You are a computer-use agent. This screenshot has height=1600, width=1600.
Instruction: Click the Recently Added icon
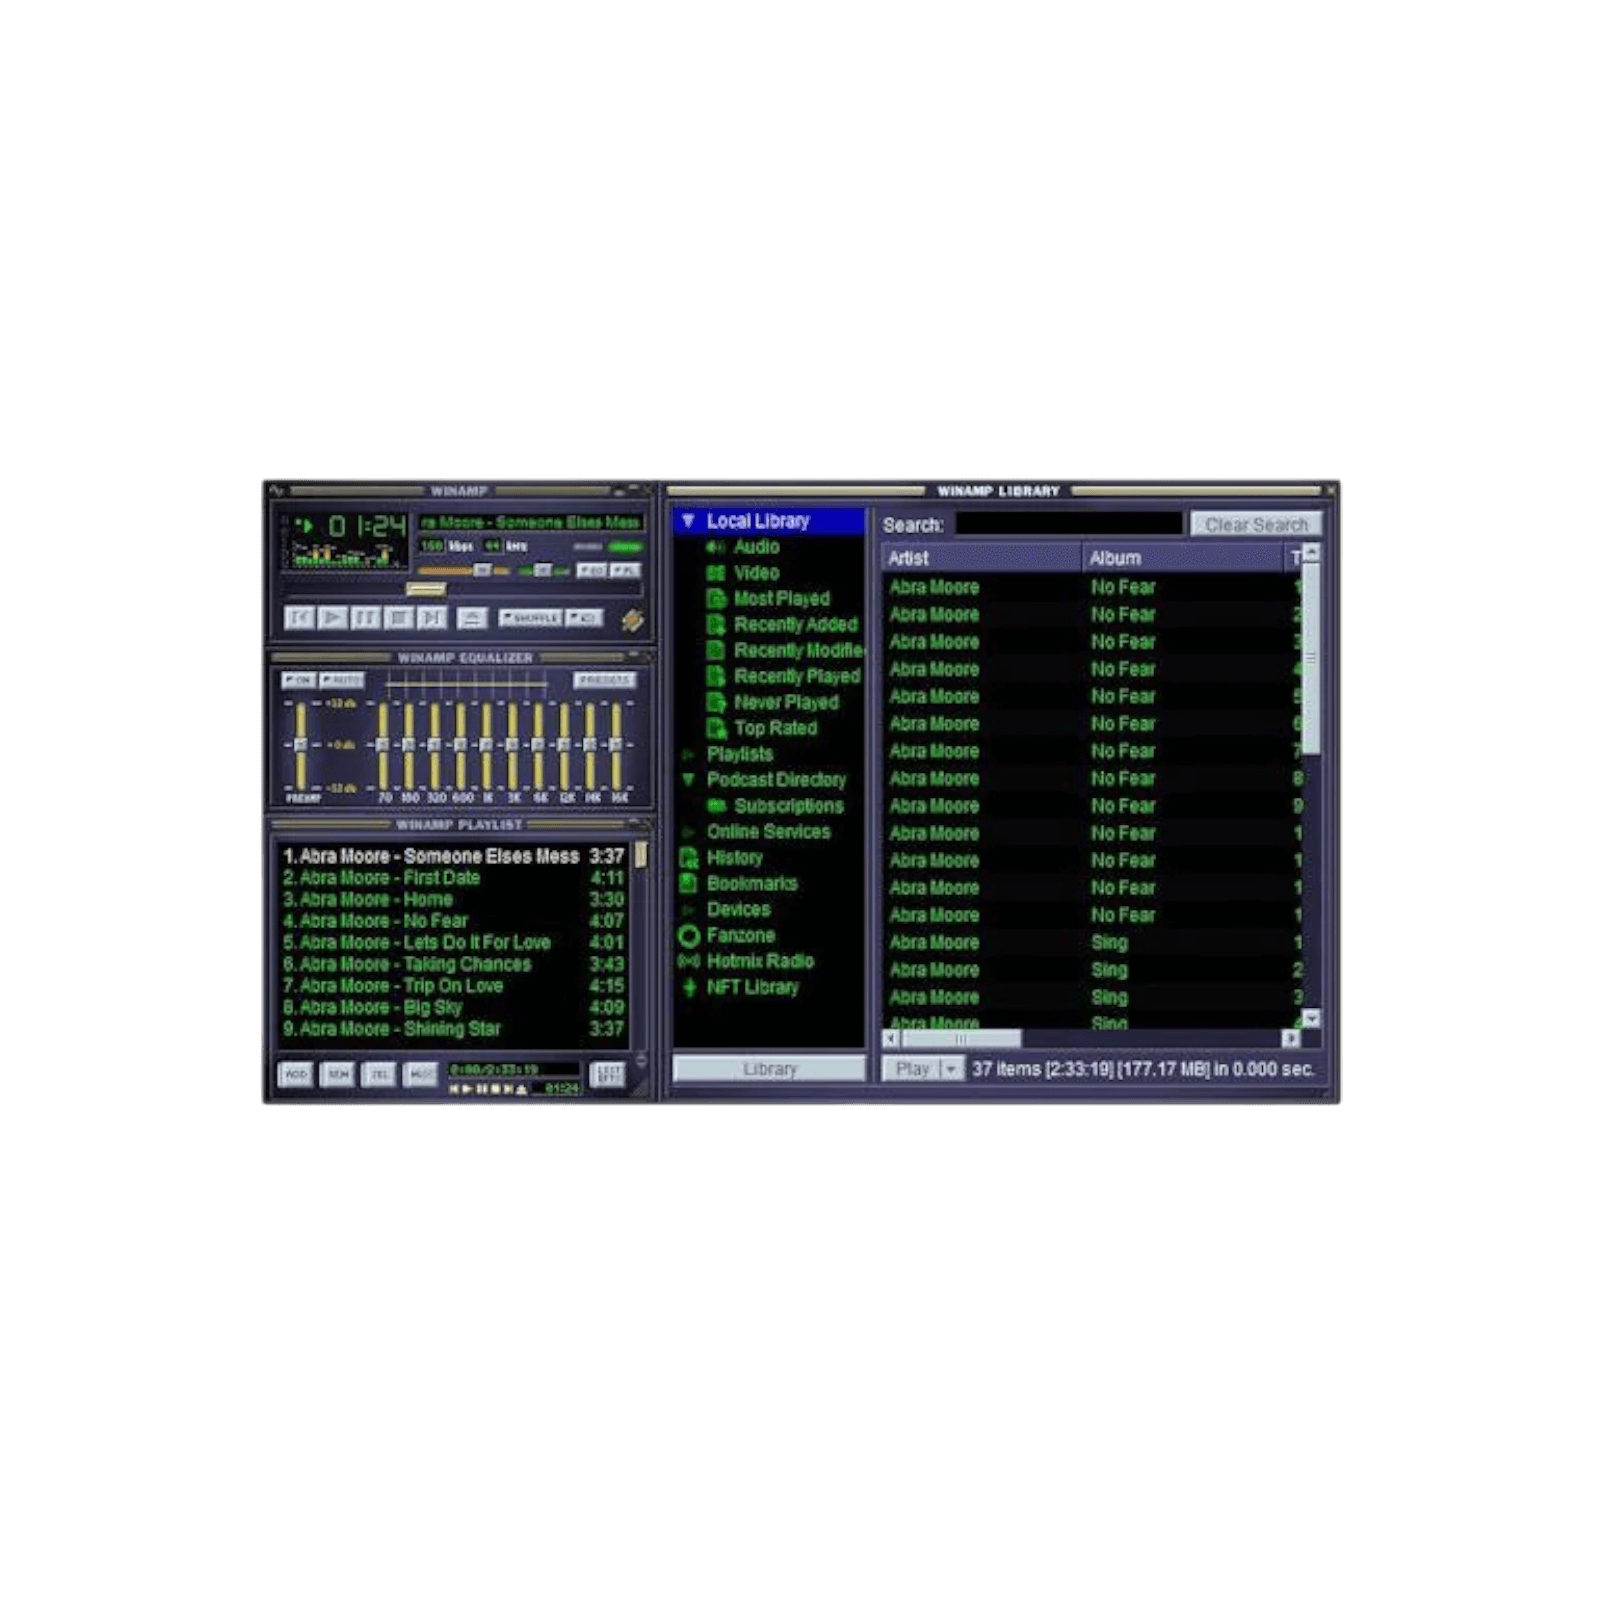(x=716, y=625)
